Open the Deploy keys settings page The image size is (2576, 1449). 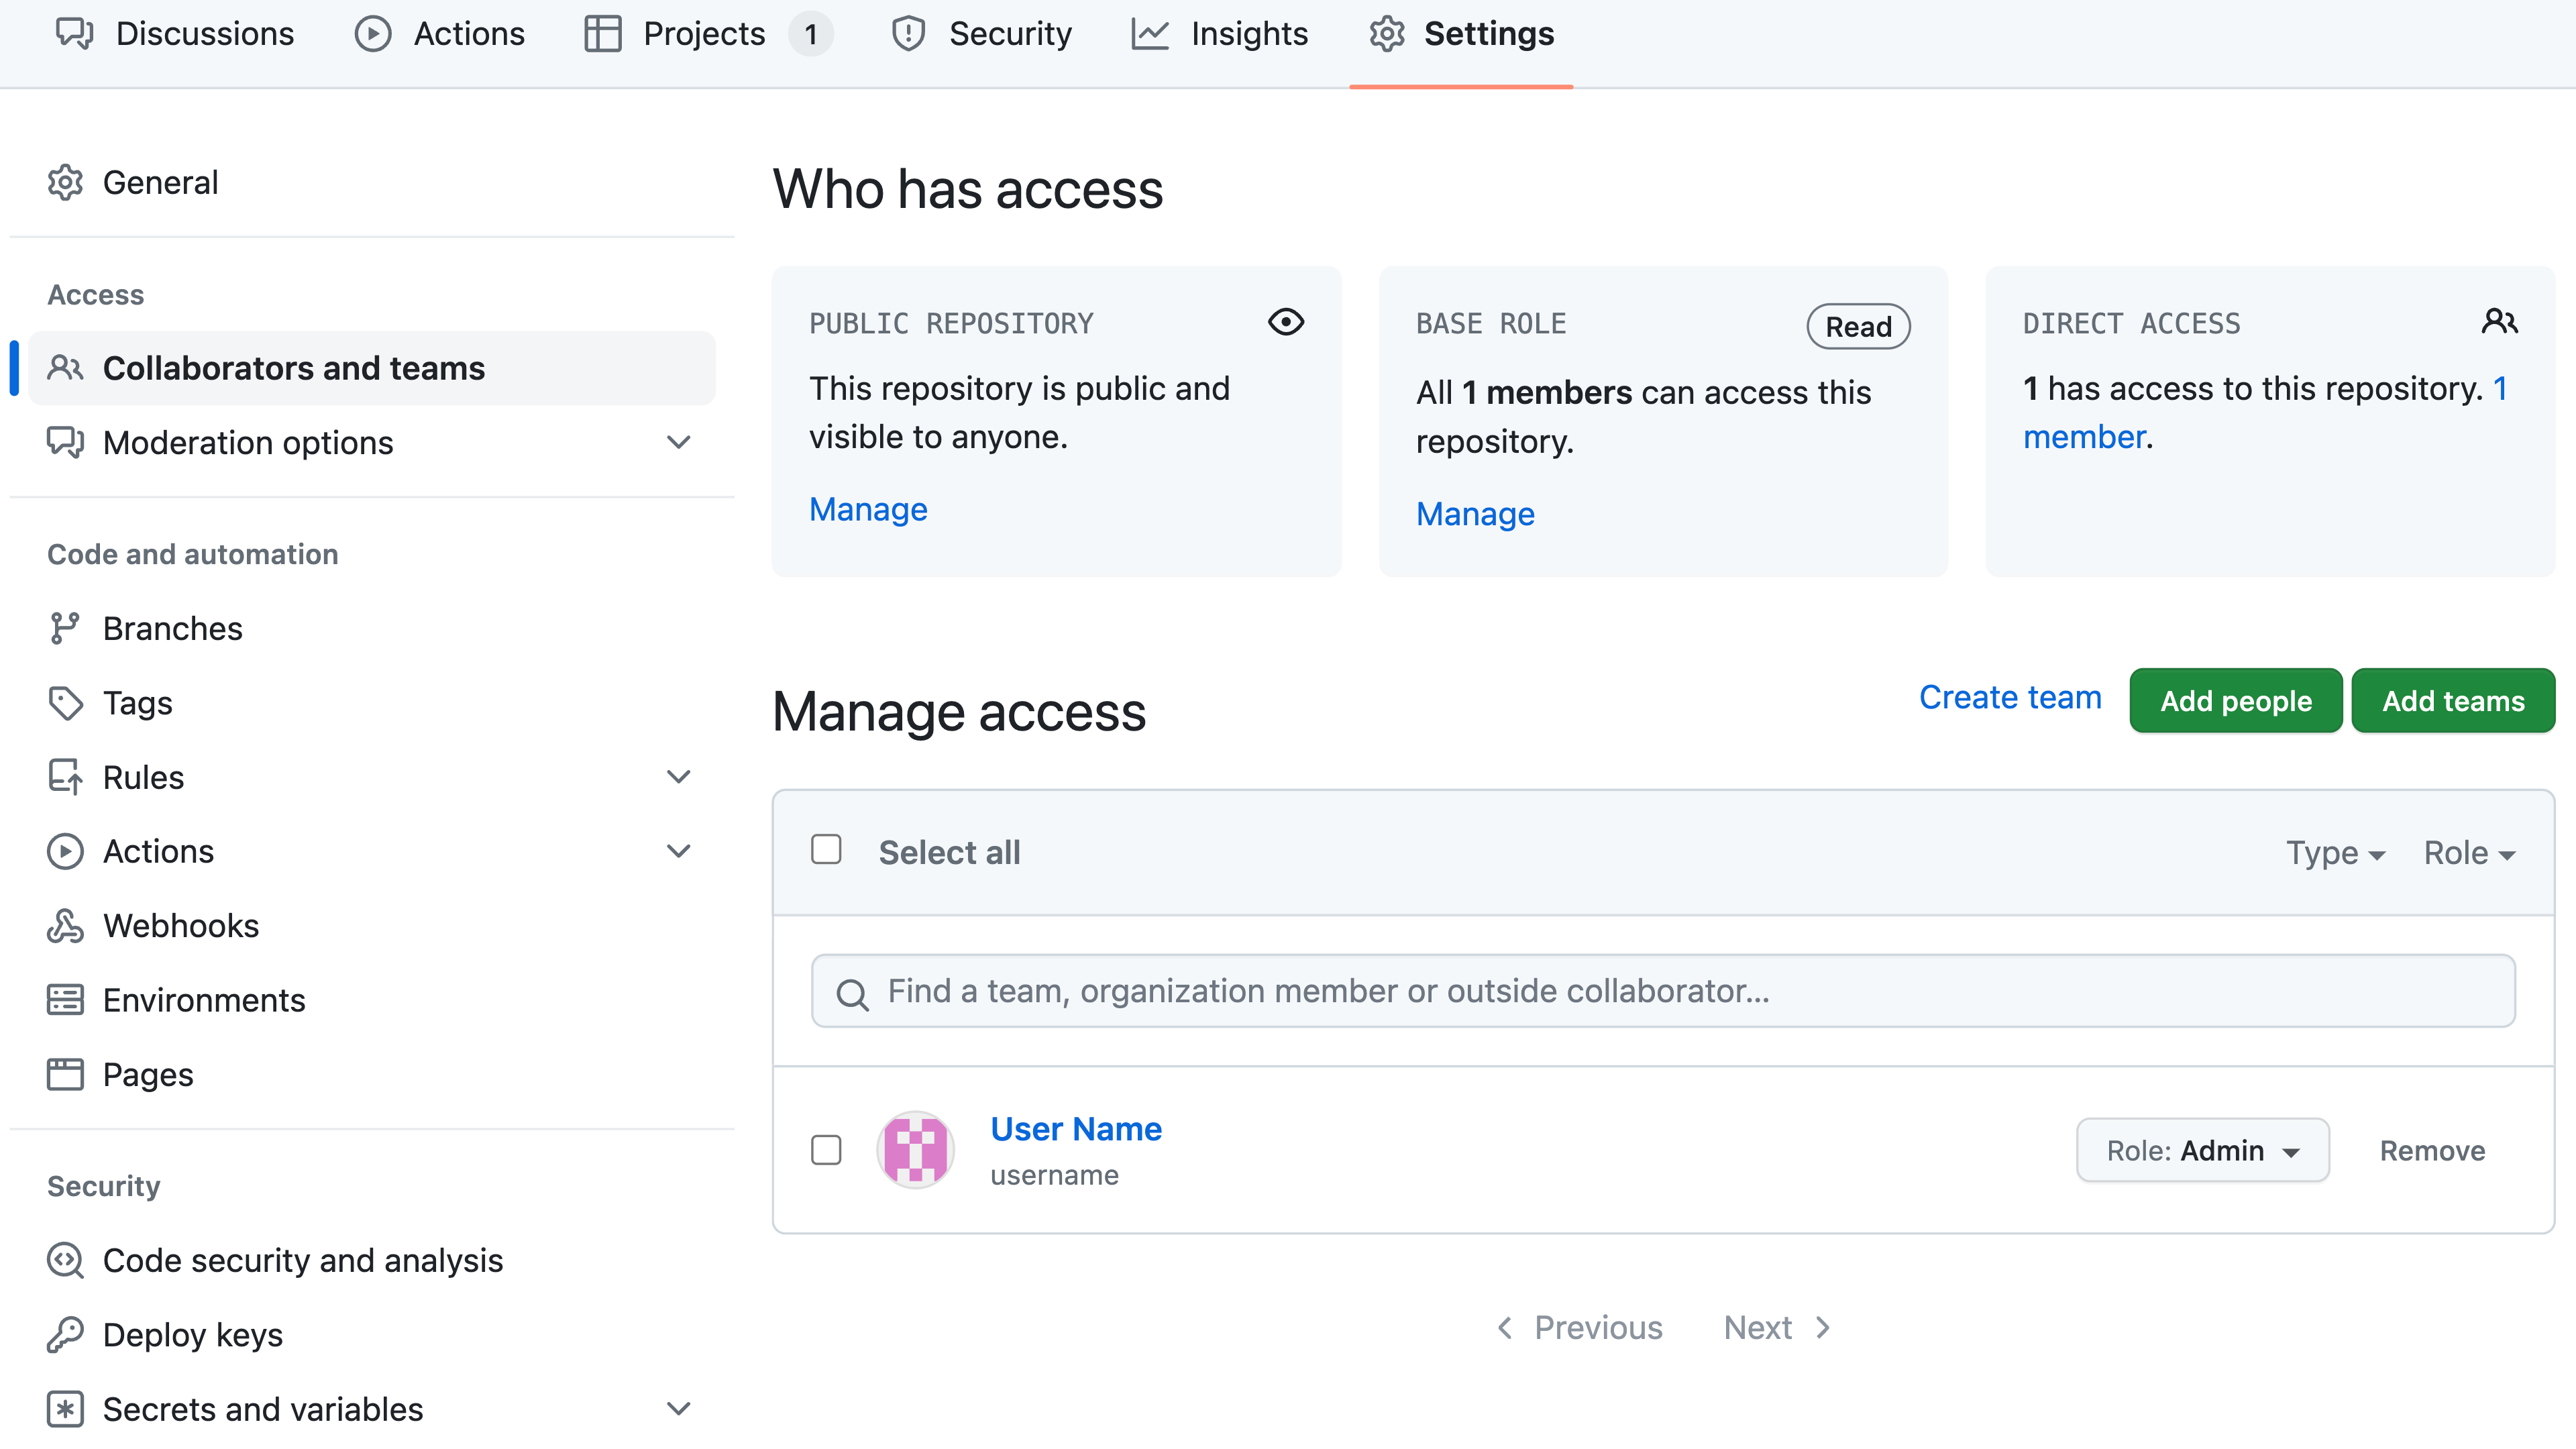tap(371, 1334)
